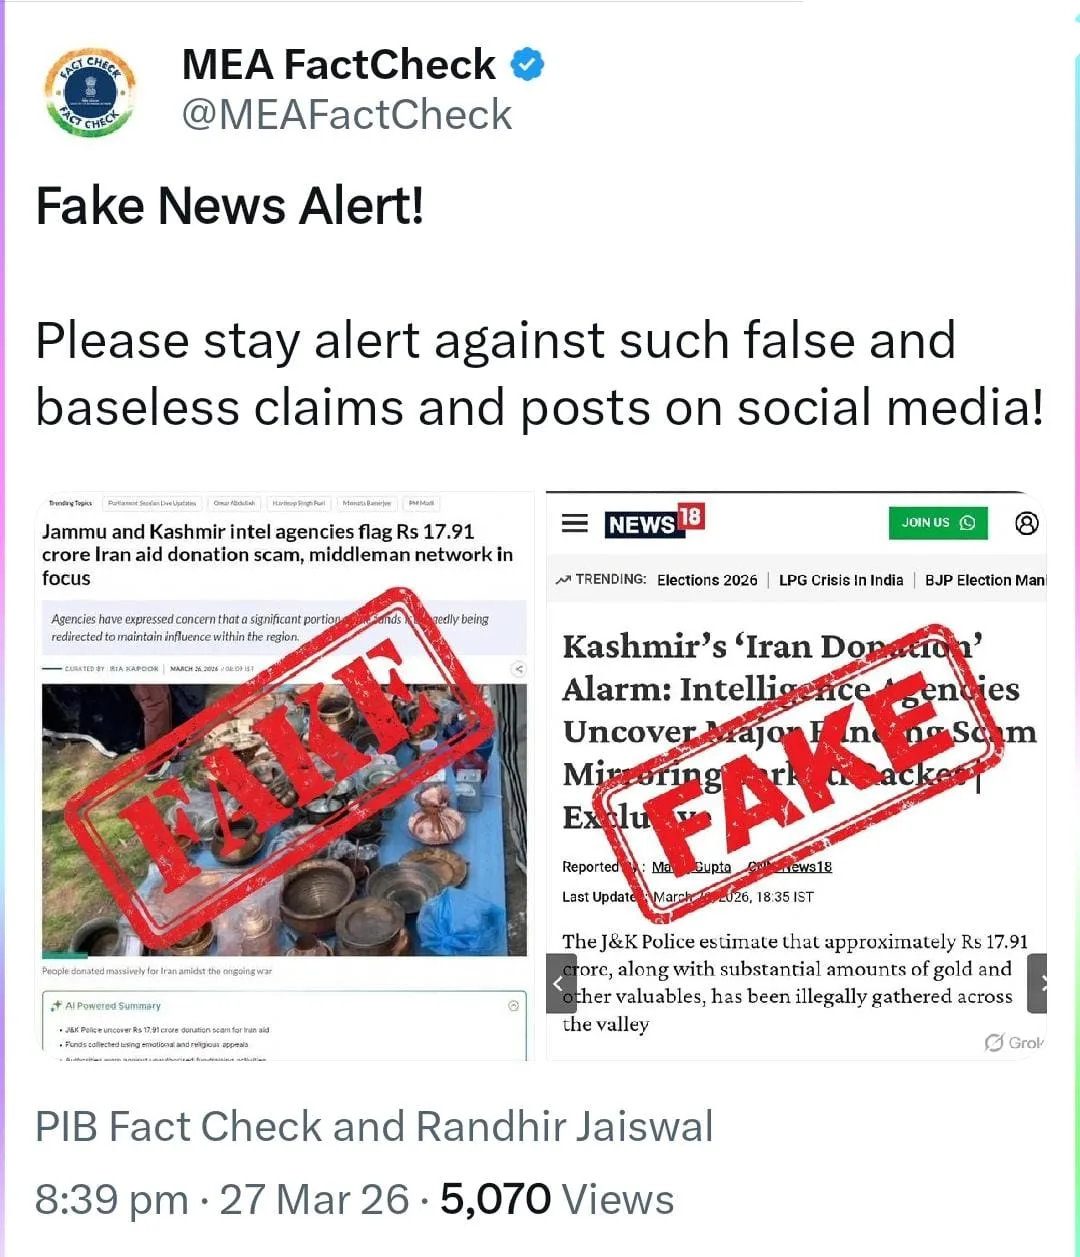Screen dimensions: 1080x1257
Task: Open the News18 hamburger menu icon
Action: pyautogui.click(x=574, y=523)
